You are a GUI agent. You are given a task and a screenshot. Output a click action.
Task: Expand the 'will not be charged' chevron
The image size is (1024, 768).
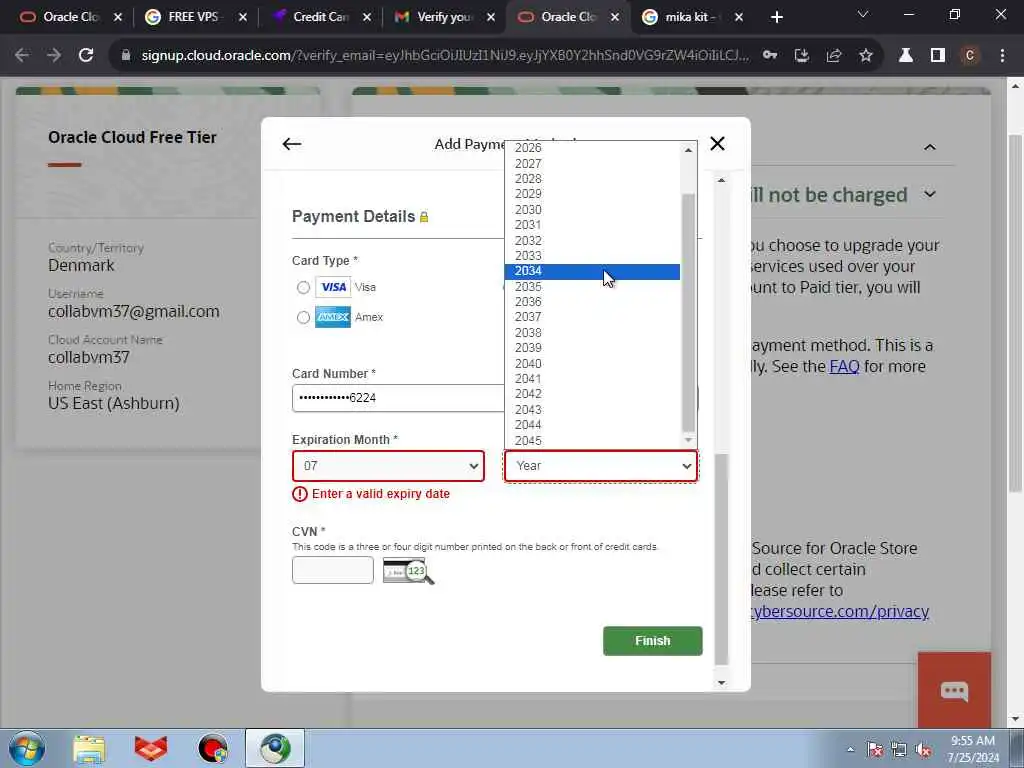tap(930, 194)
